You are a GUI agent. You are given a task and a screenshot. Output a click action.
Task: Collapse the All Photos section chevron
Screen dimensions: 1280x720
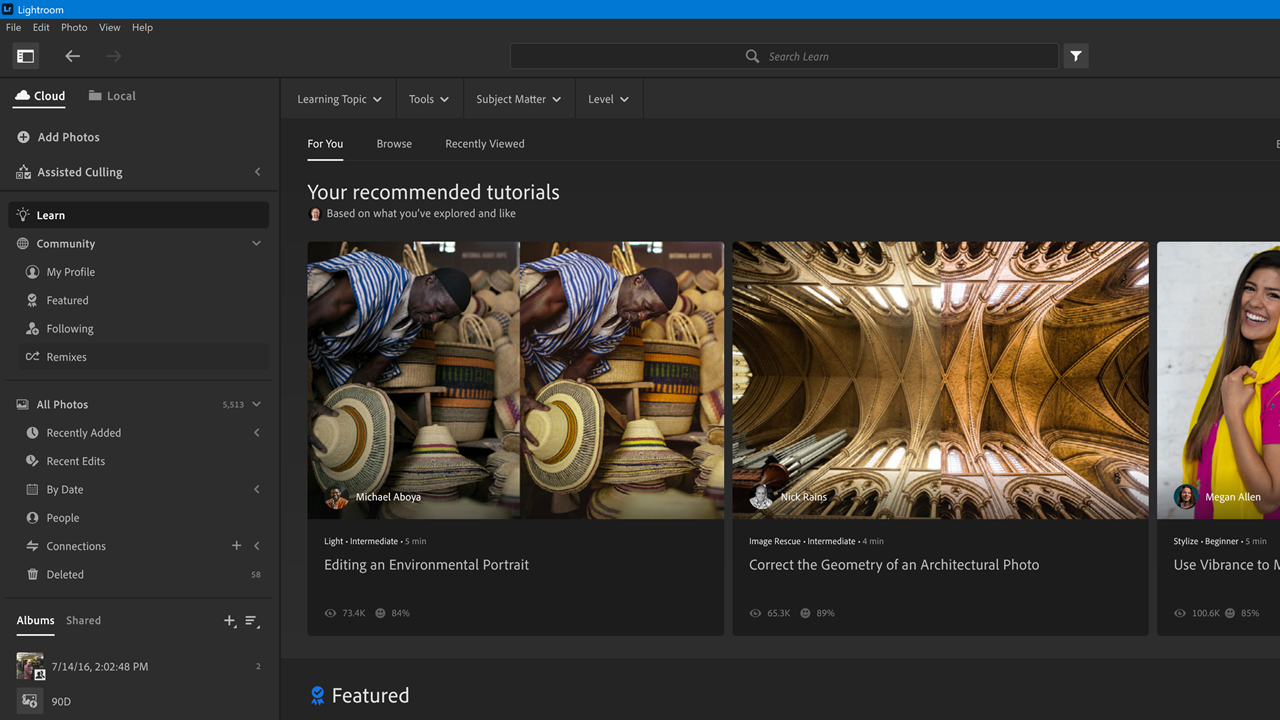257,405
